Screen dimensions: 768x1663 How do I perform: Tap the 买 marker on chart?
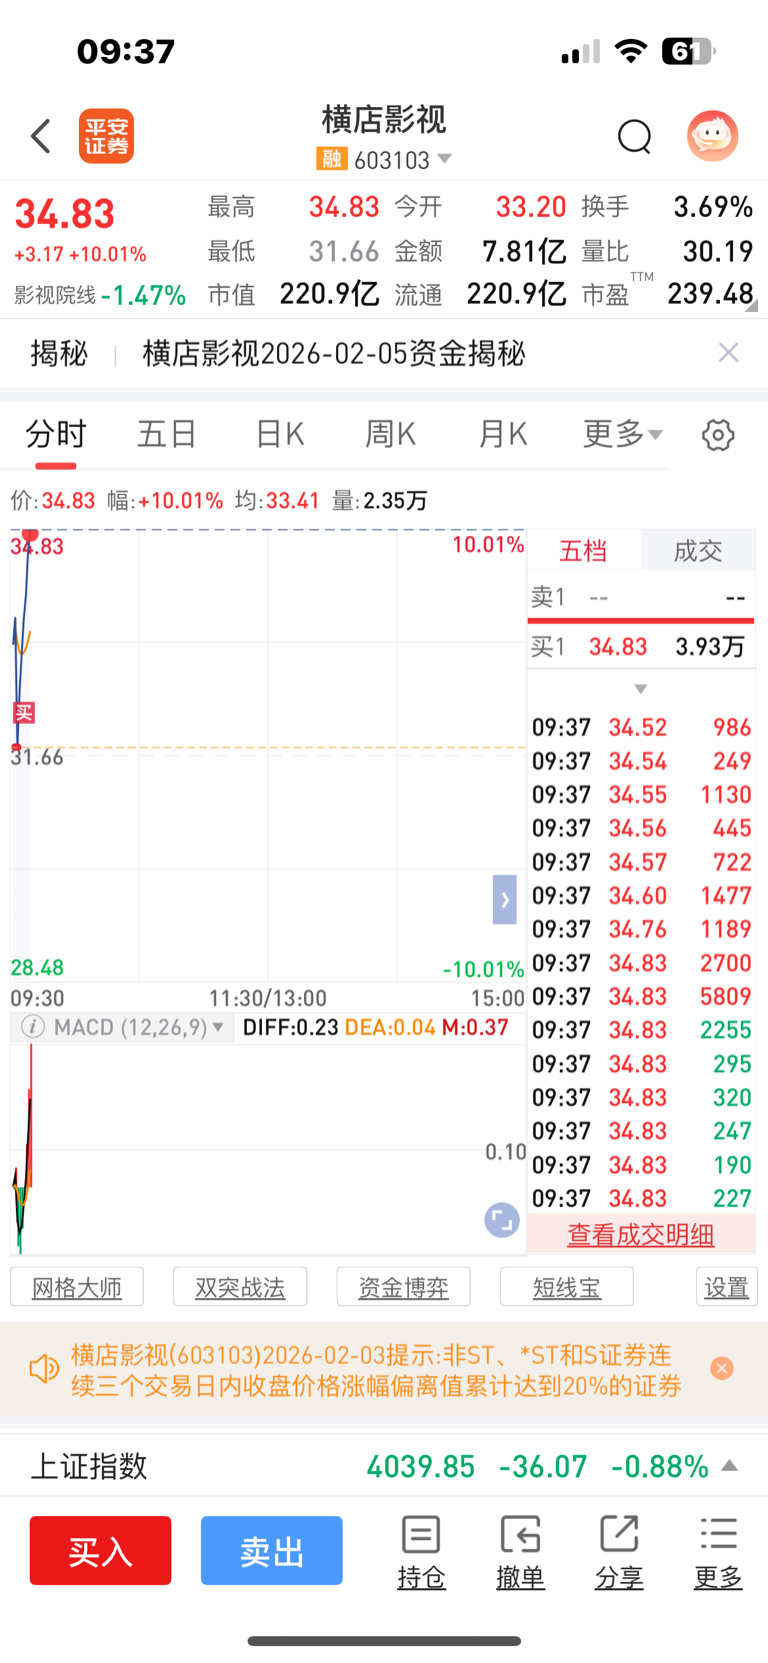[23, 712]
